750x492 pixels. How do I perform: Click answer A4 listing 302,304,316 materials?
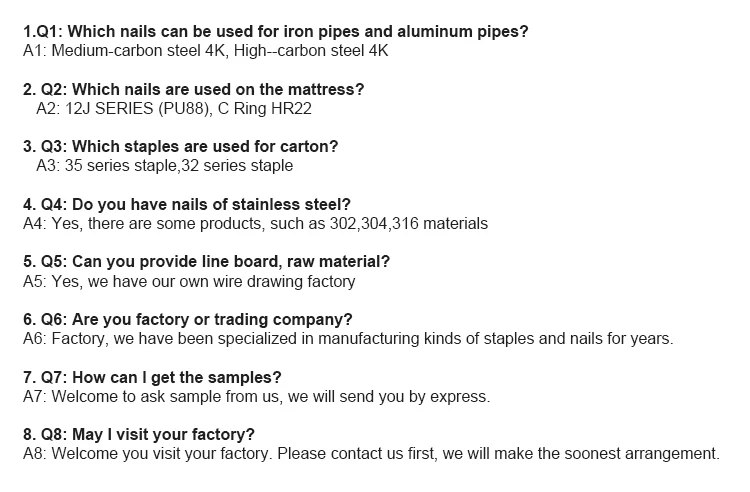click(x=255, y=223)
